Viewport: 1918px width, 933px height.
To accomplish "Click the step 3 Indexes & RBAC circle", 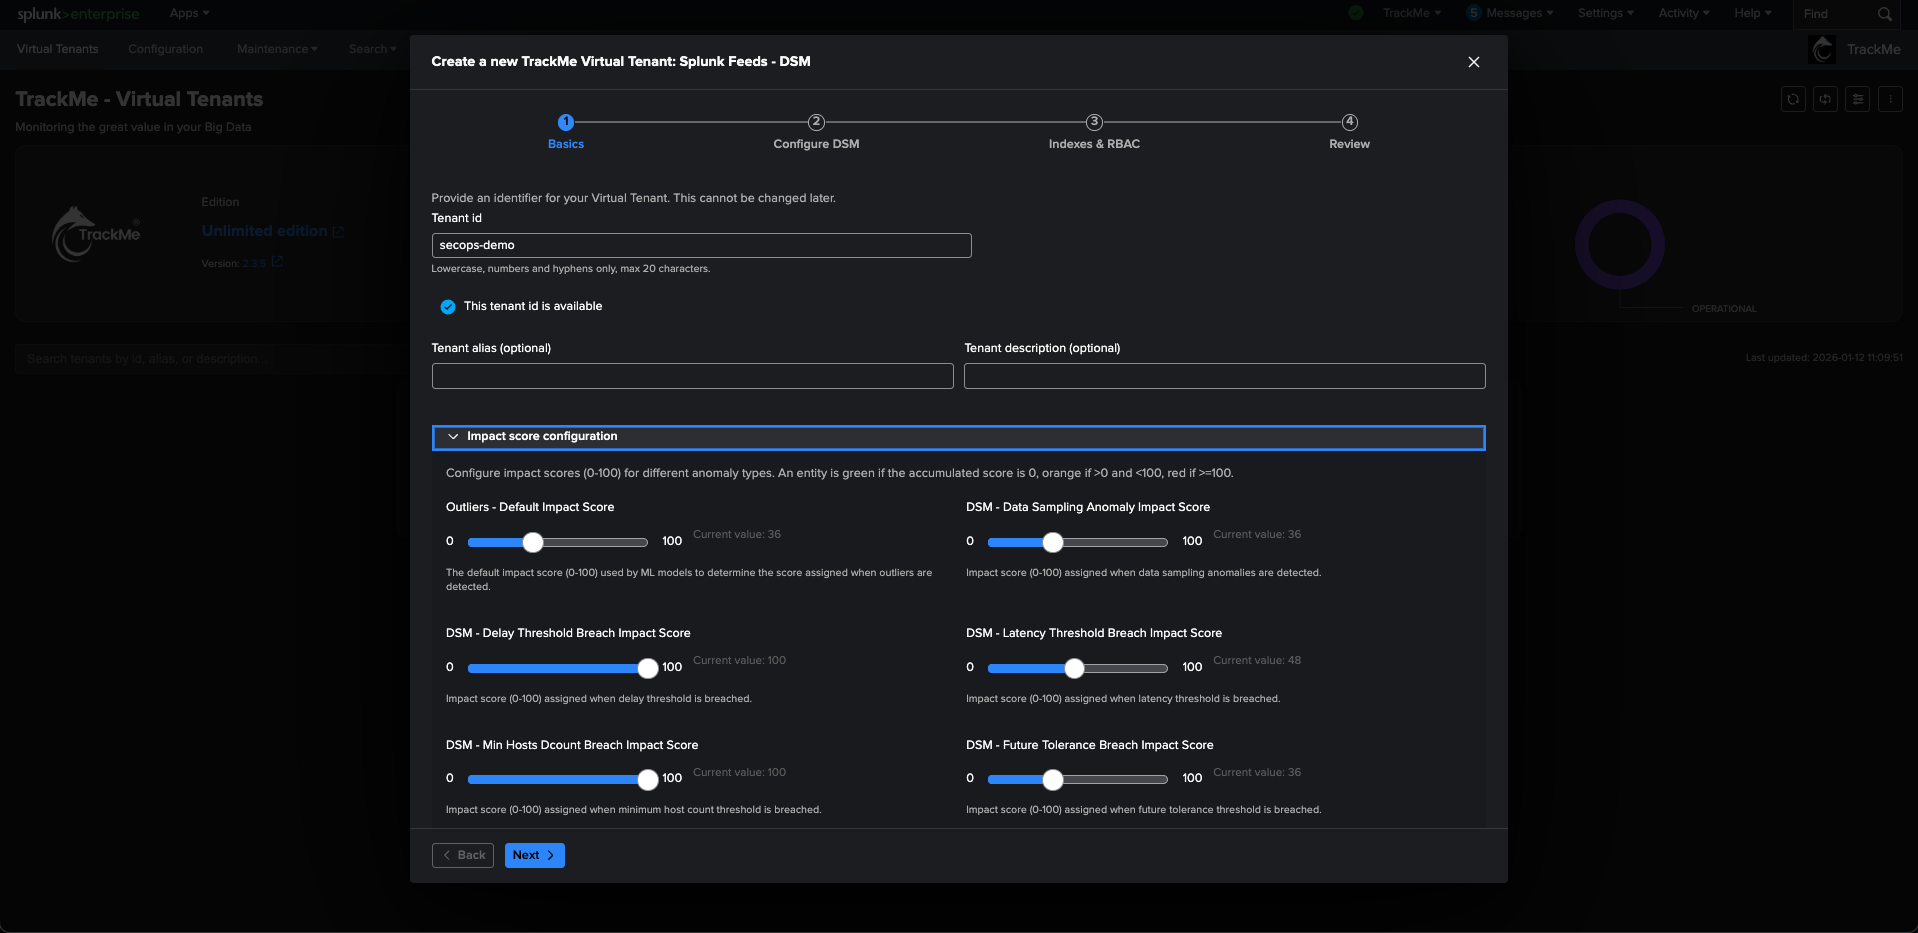I will 1094,122.
